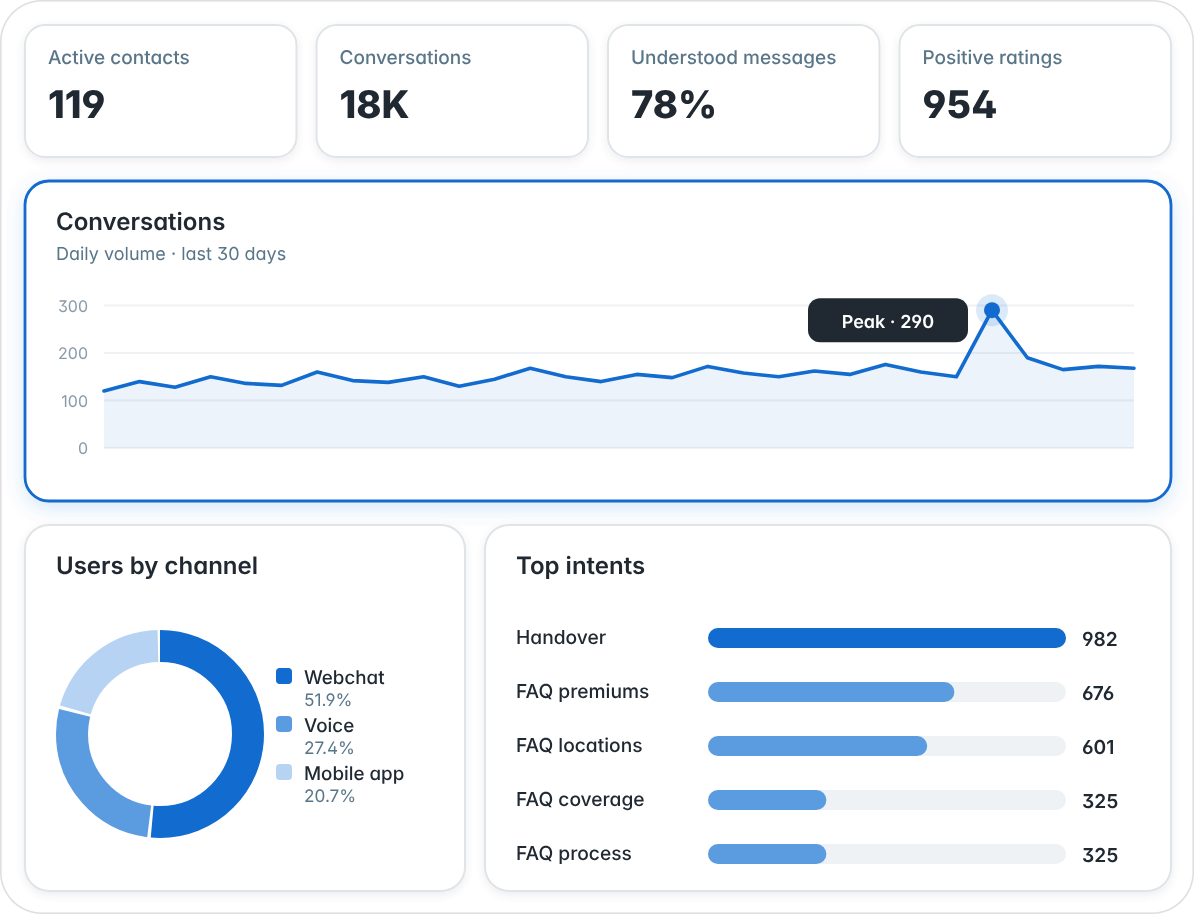Click the FAQ process intent label
This screenshot has width=1194, height=914.
point(574,854)
